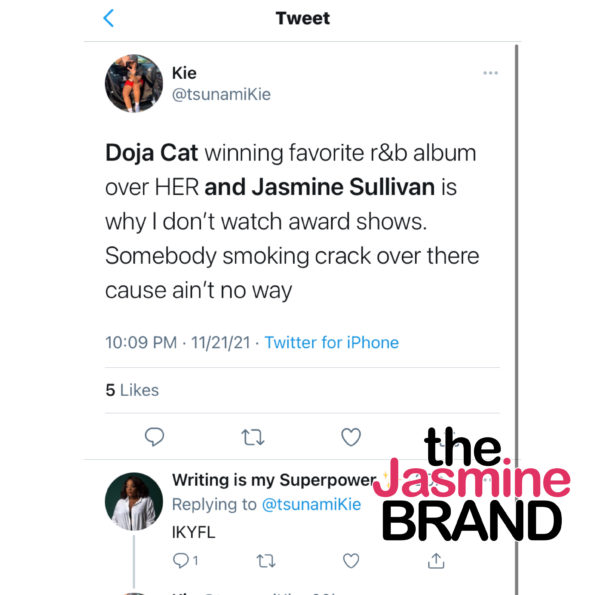Screen dimensions: 595x595
Task: Retweet Kie's Doja Cat tweet
Action: click(x=253, y=437)
